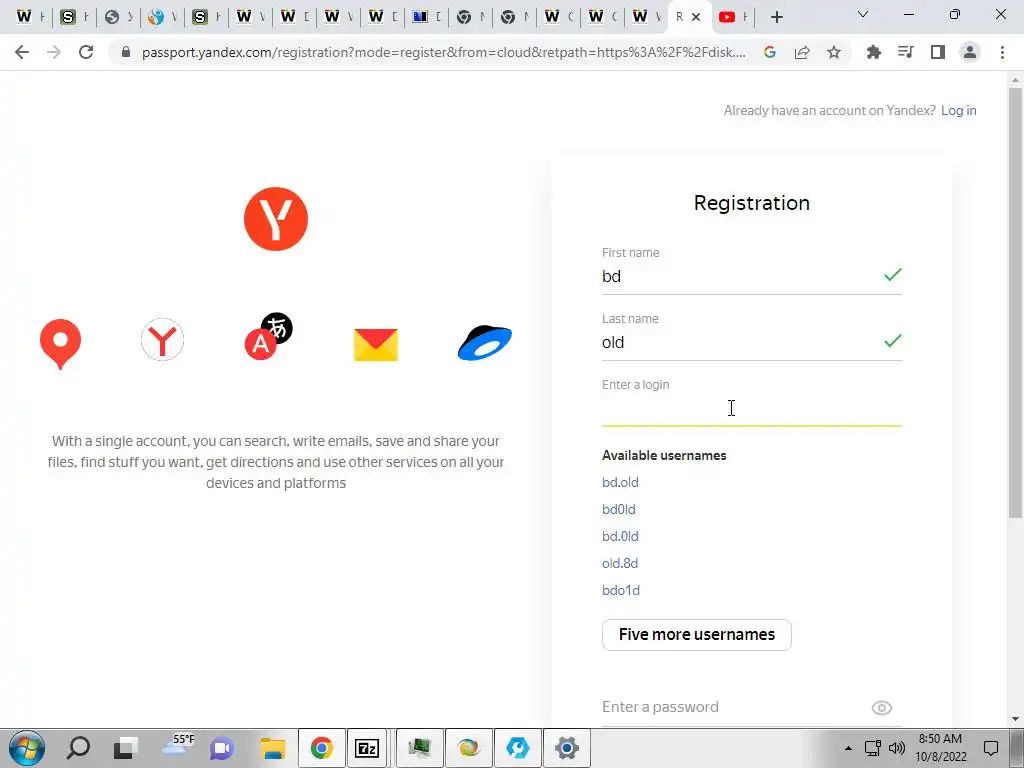
Task: Bookmark this page with the star
Action: [834, 52]
